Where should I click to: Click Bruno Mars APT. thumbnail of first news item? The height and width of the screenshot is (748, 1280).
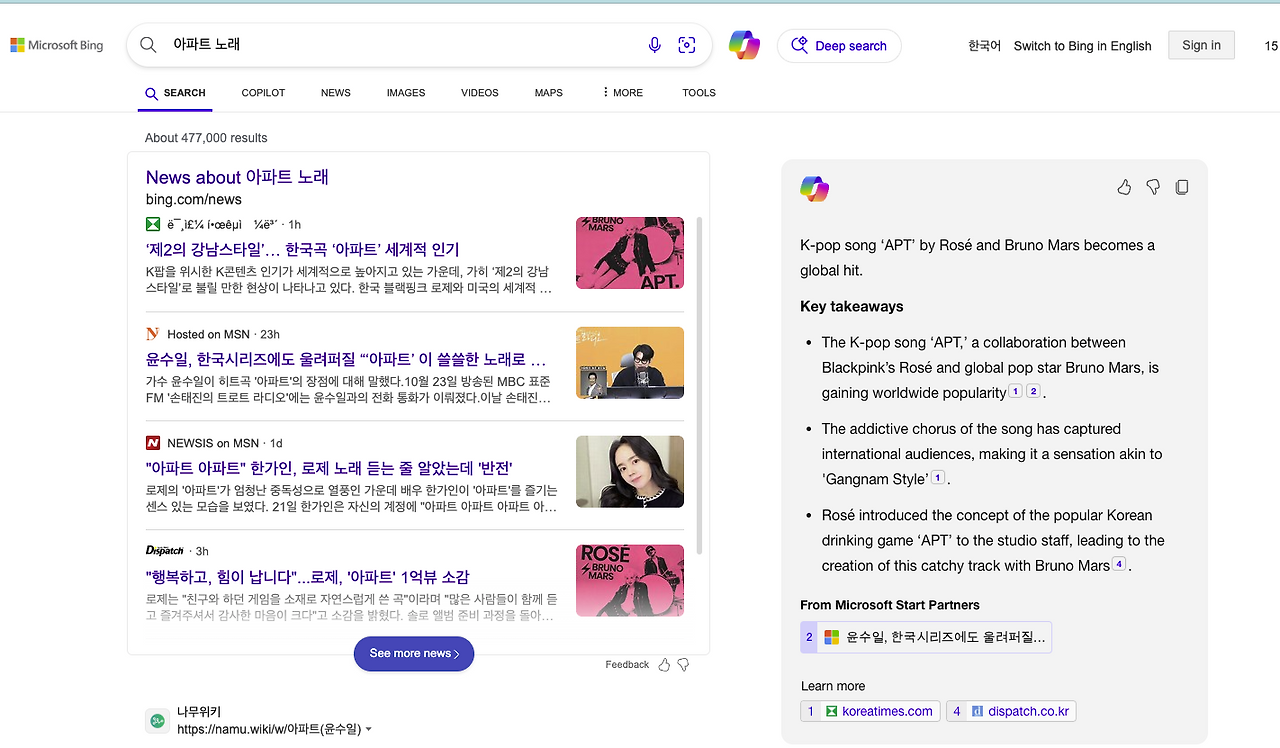click(x=630, y=253)
